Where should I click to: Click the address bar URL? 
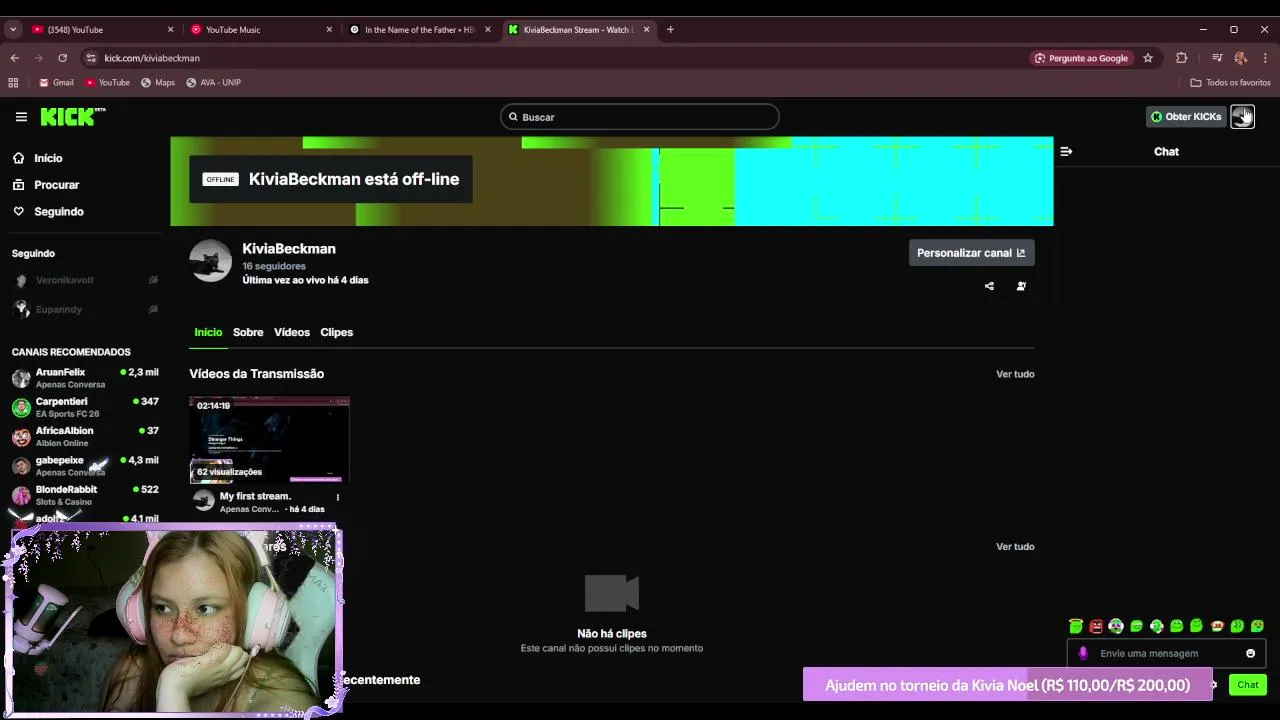152,58
